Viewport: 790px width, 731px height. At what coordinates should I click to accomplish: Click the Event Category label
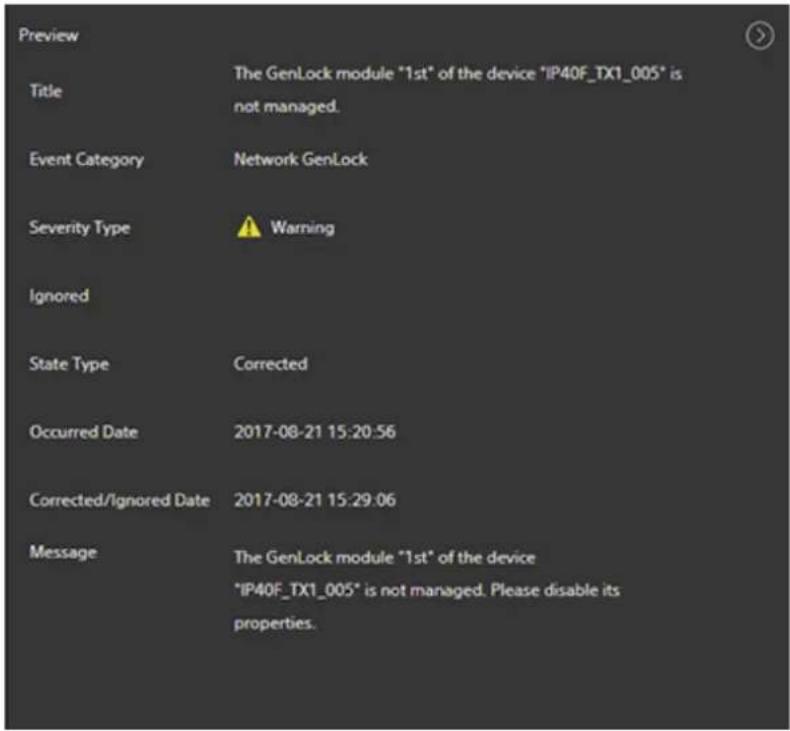[87, 160]
